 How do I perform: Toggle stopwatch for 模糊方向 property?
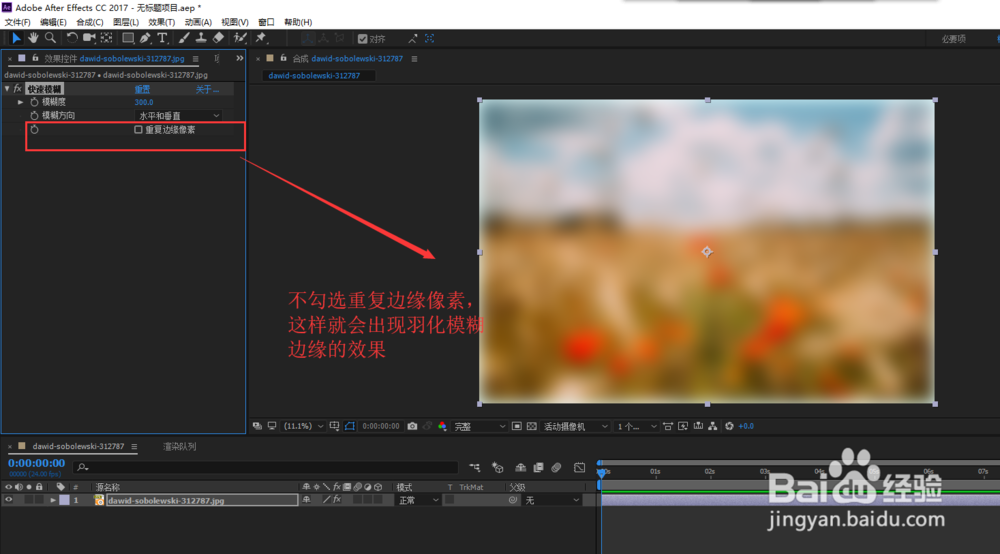coord(34,115)
